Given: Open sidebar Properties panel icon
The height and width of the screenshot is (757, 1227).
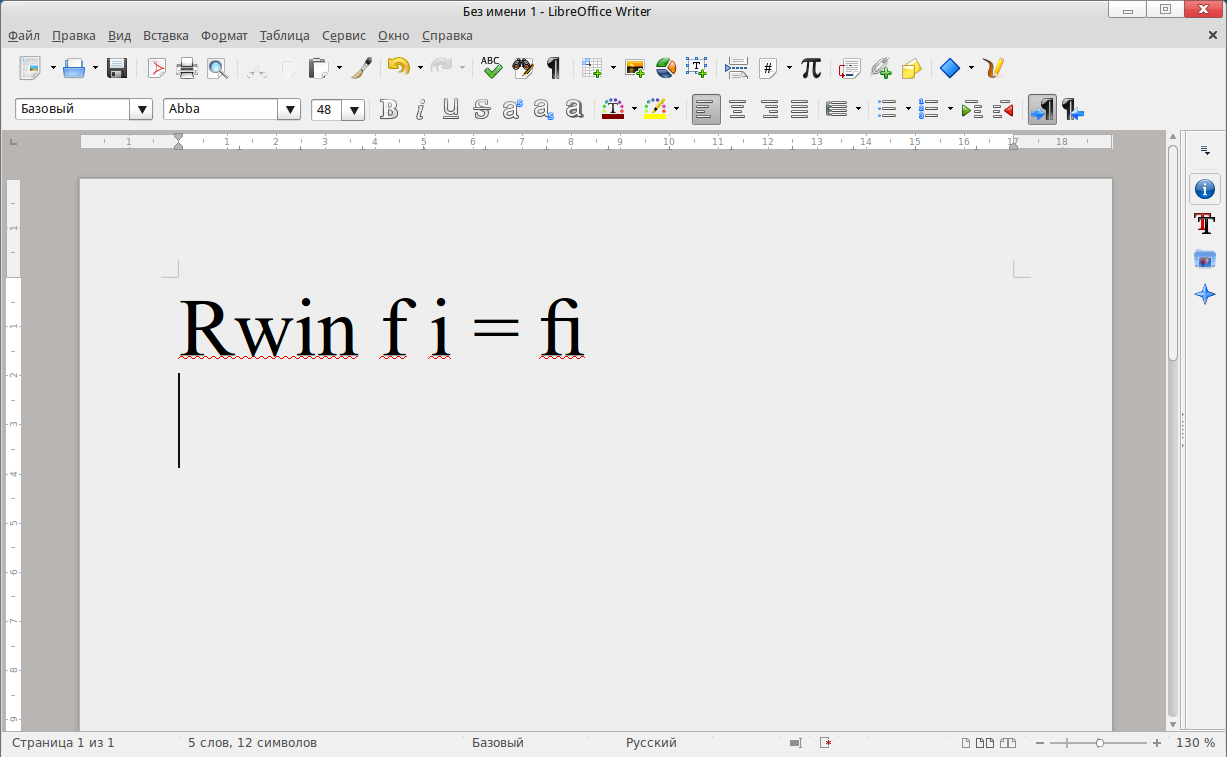Looking at the screenshot, I should coord(1205,189).
